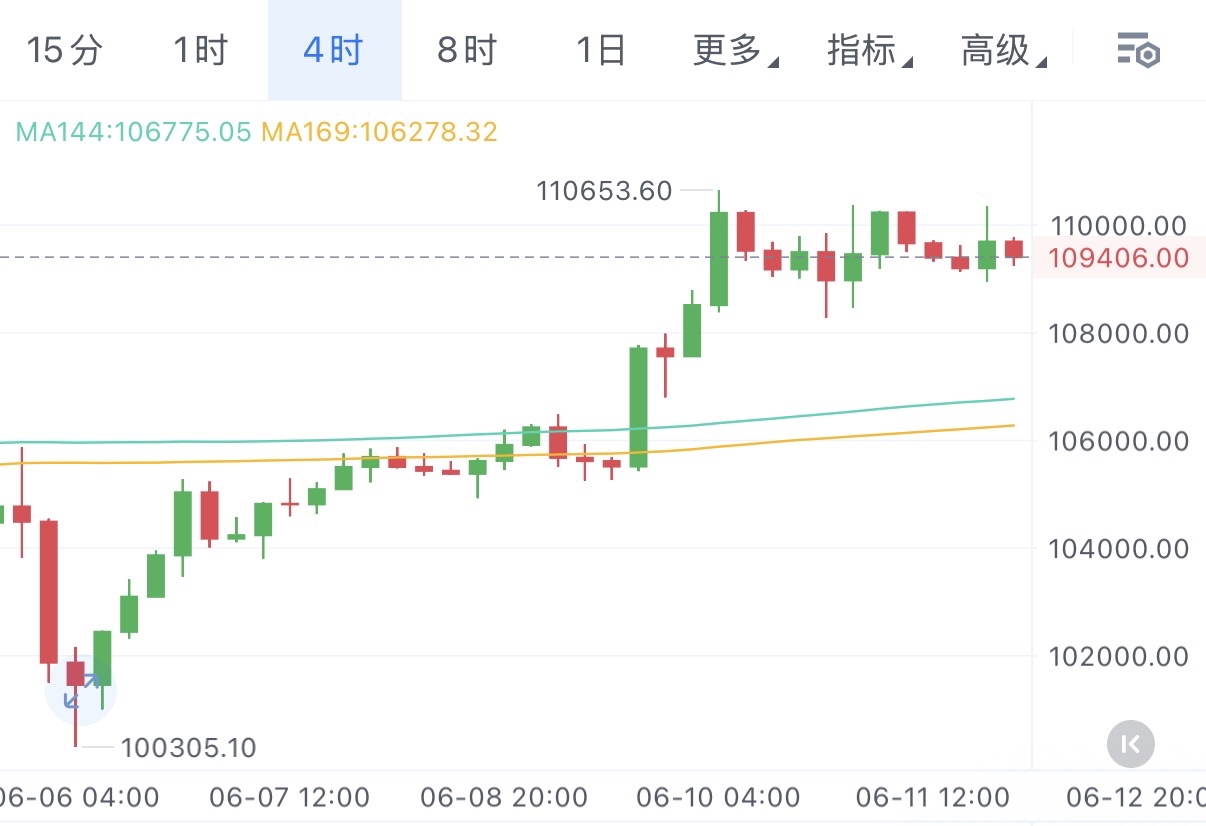This screenshot has width=1206, height=826.
Task: Click the 108000.00 price axis label
Action: (x=1117, y=333)
